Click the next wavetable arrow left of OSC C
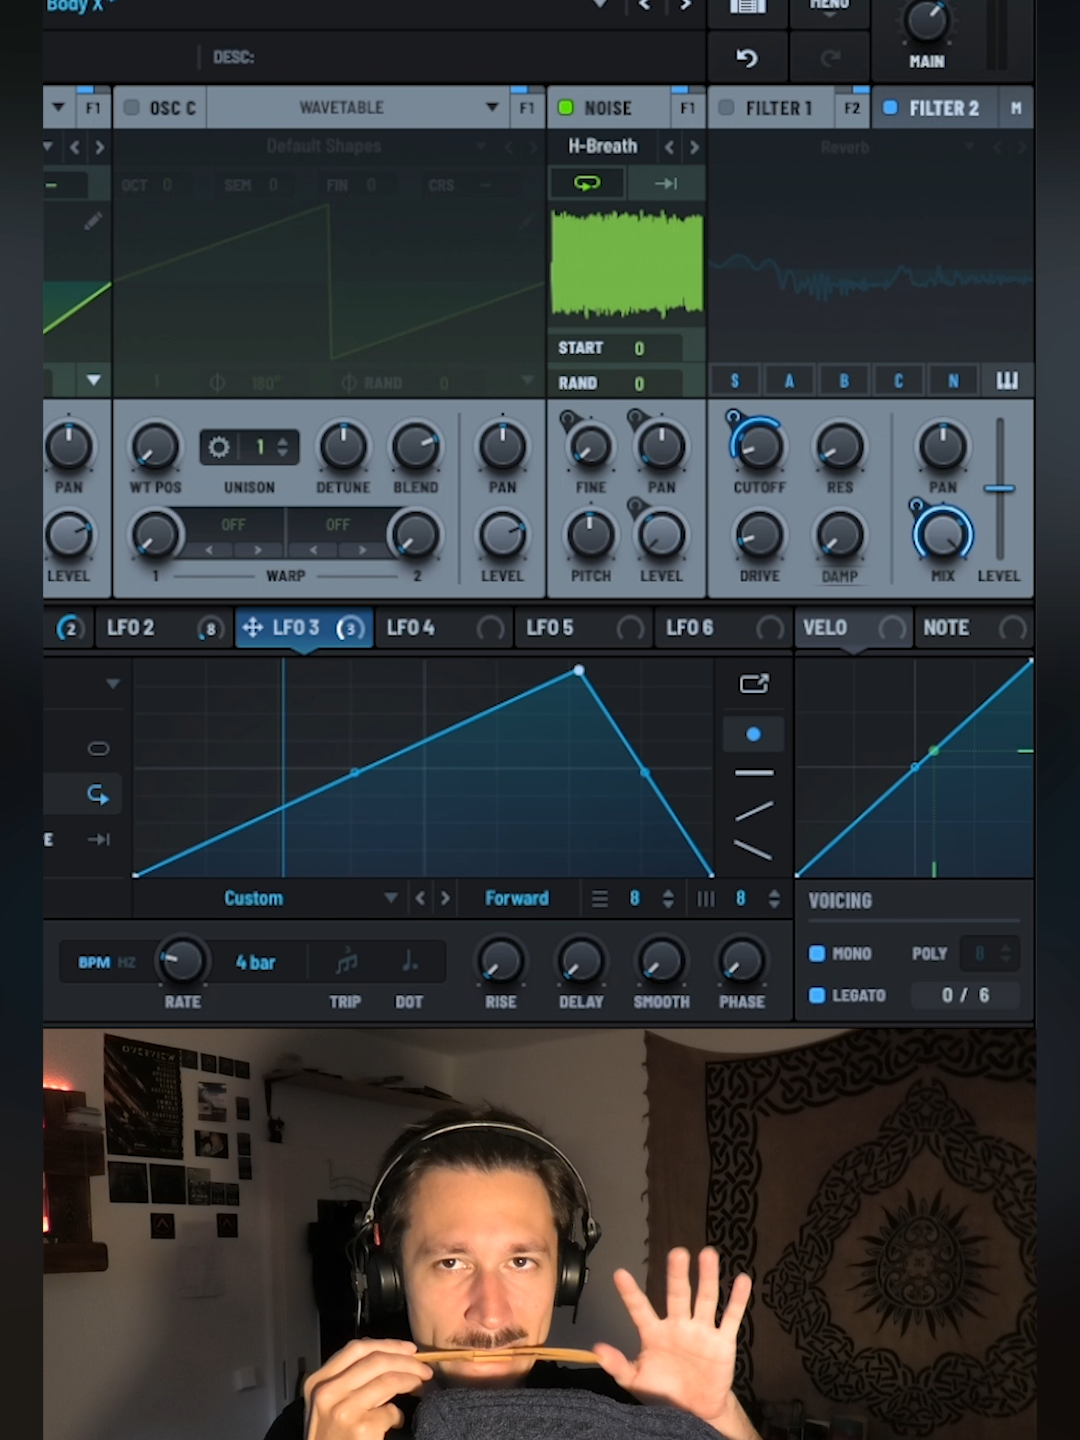 [x=99, y=147]
